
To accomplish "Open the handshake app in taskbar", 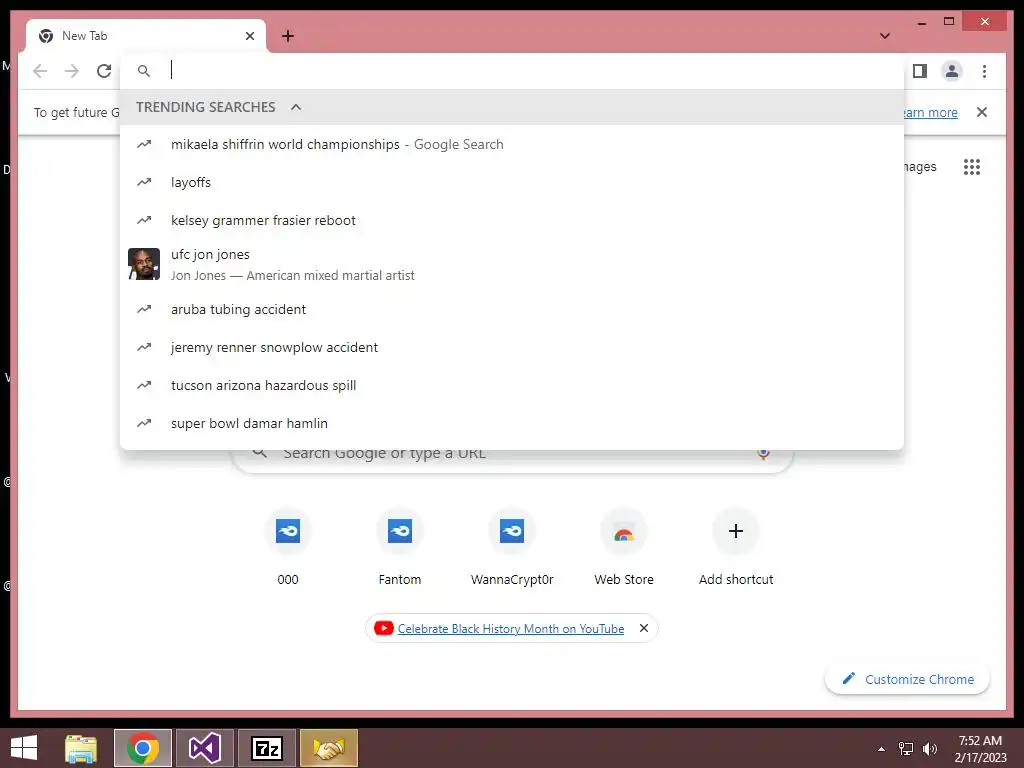I will pos(329,748).
